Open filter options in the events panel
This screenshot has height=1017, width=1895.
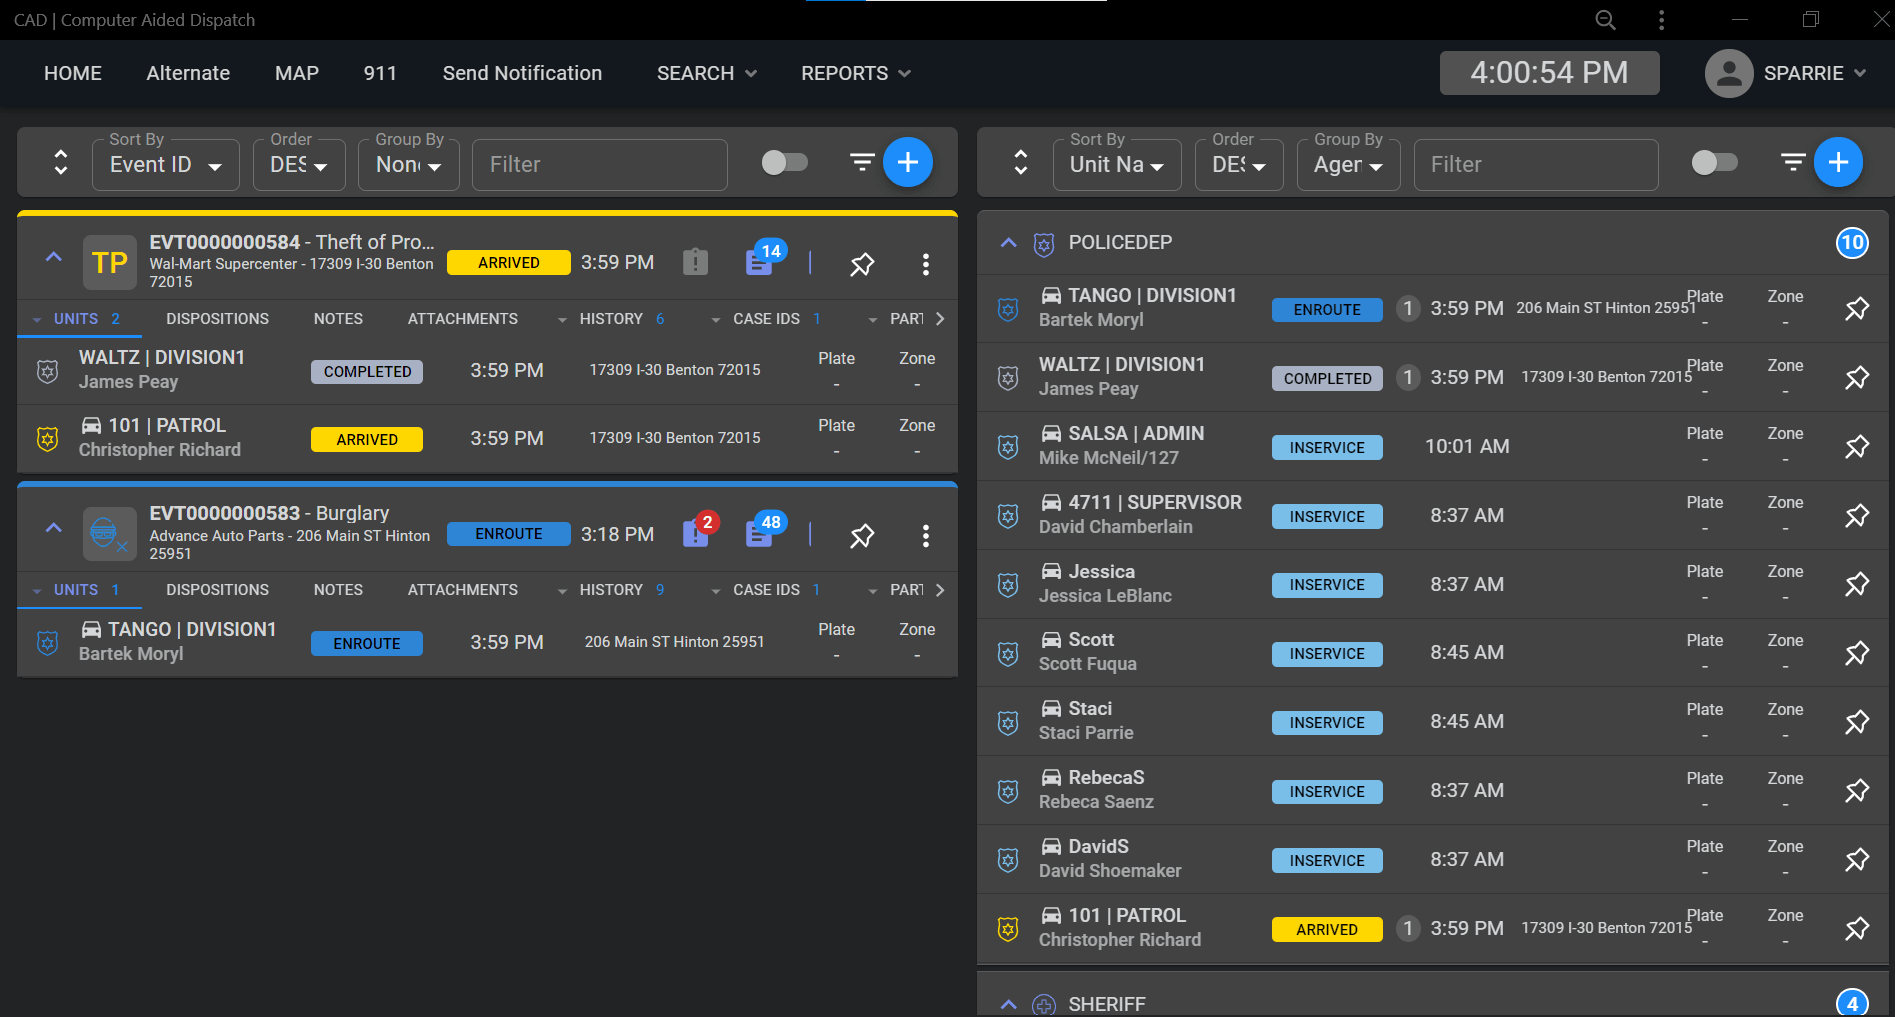tap(862, 162)
